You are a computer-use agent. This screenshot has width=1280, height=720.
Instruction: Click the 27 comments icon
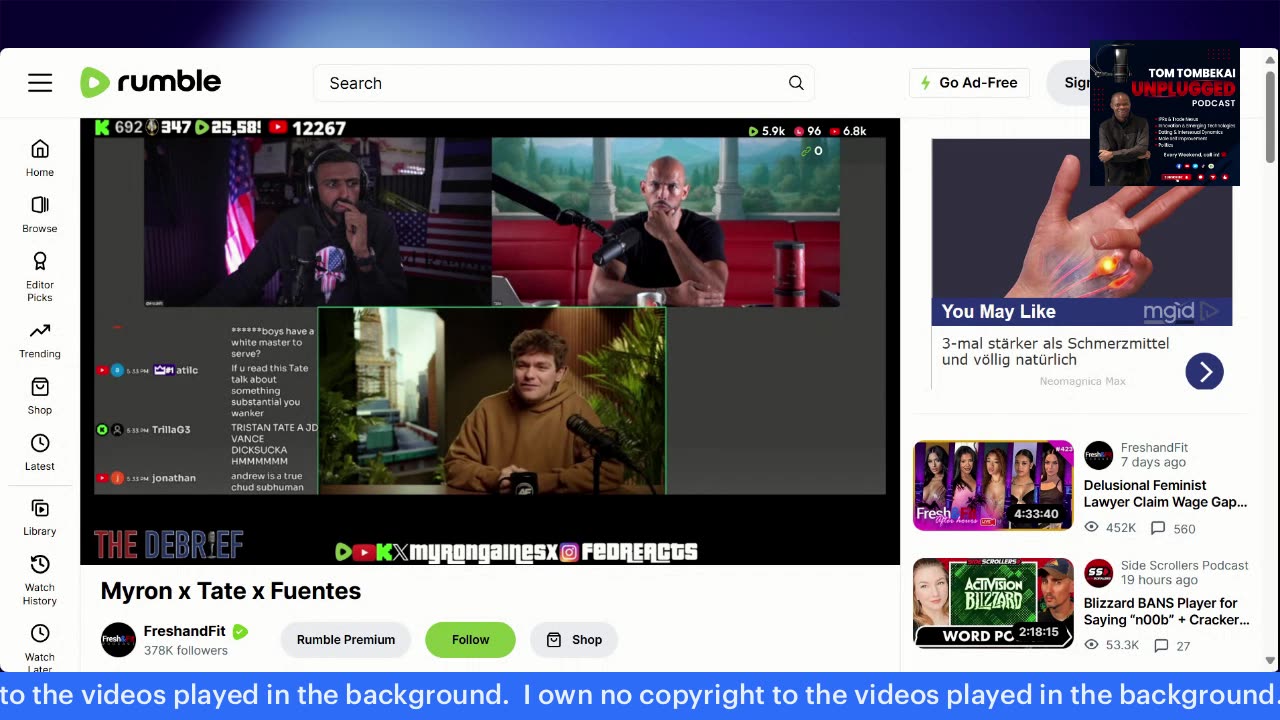point(1161,645)
